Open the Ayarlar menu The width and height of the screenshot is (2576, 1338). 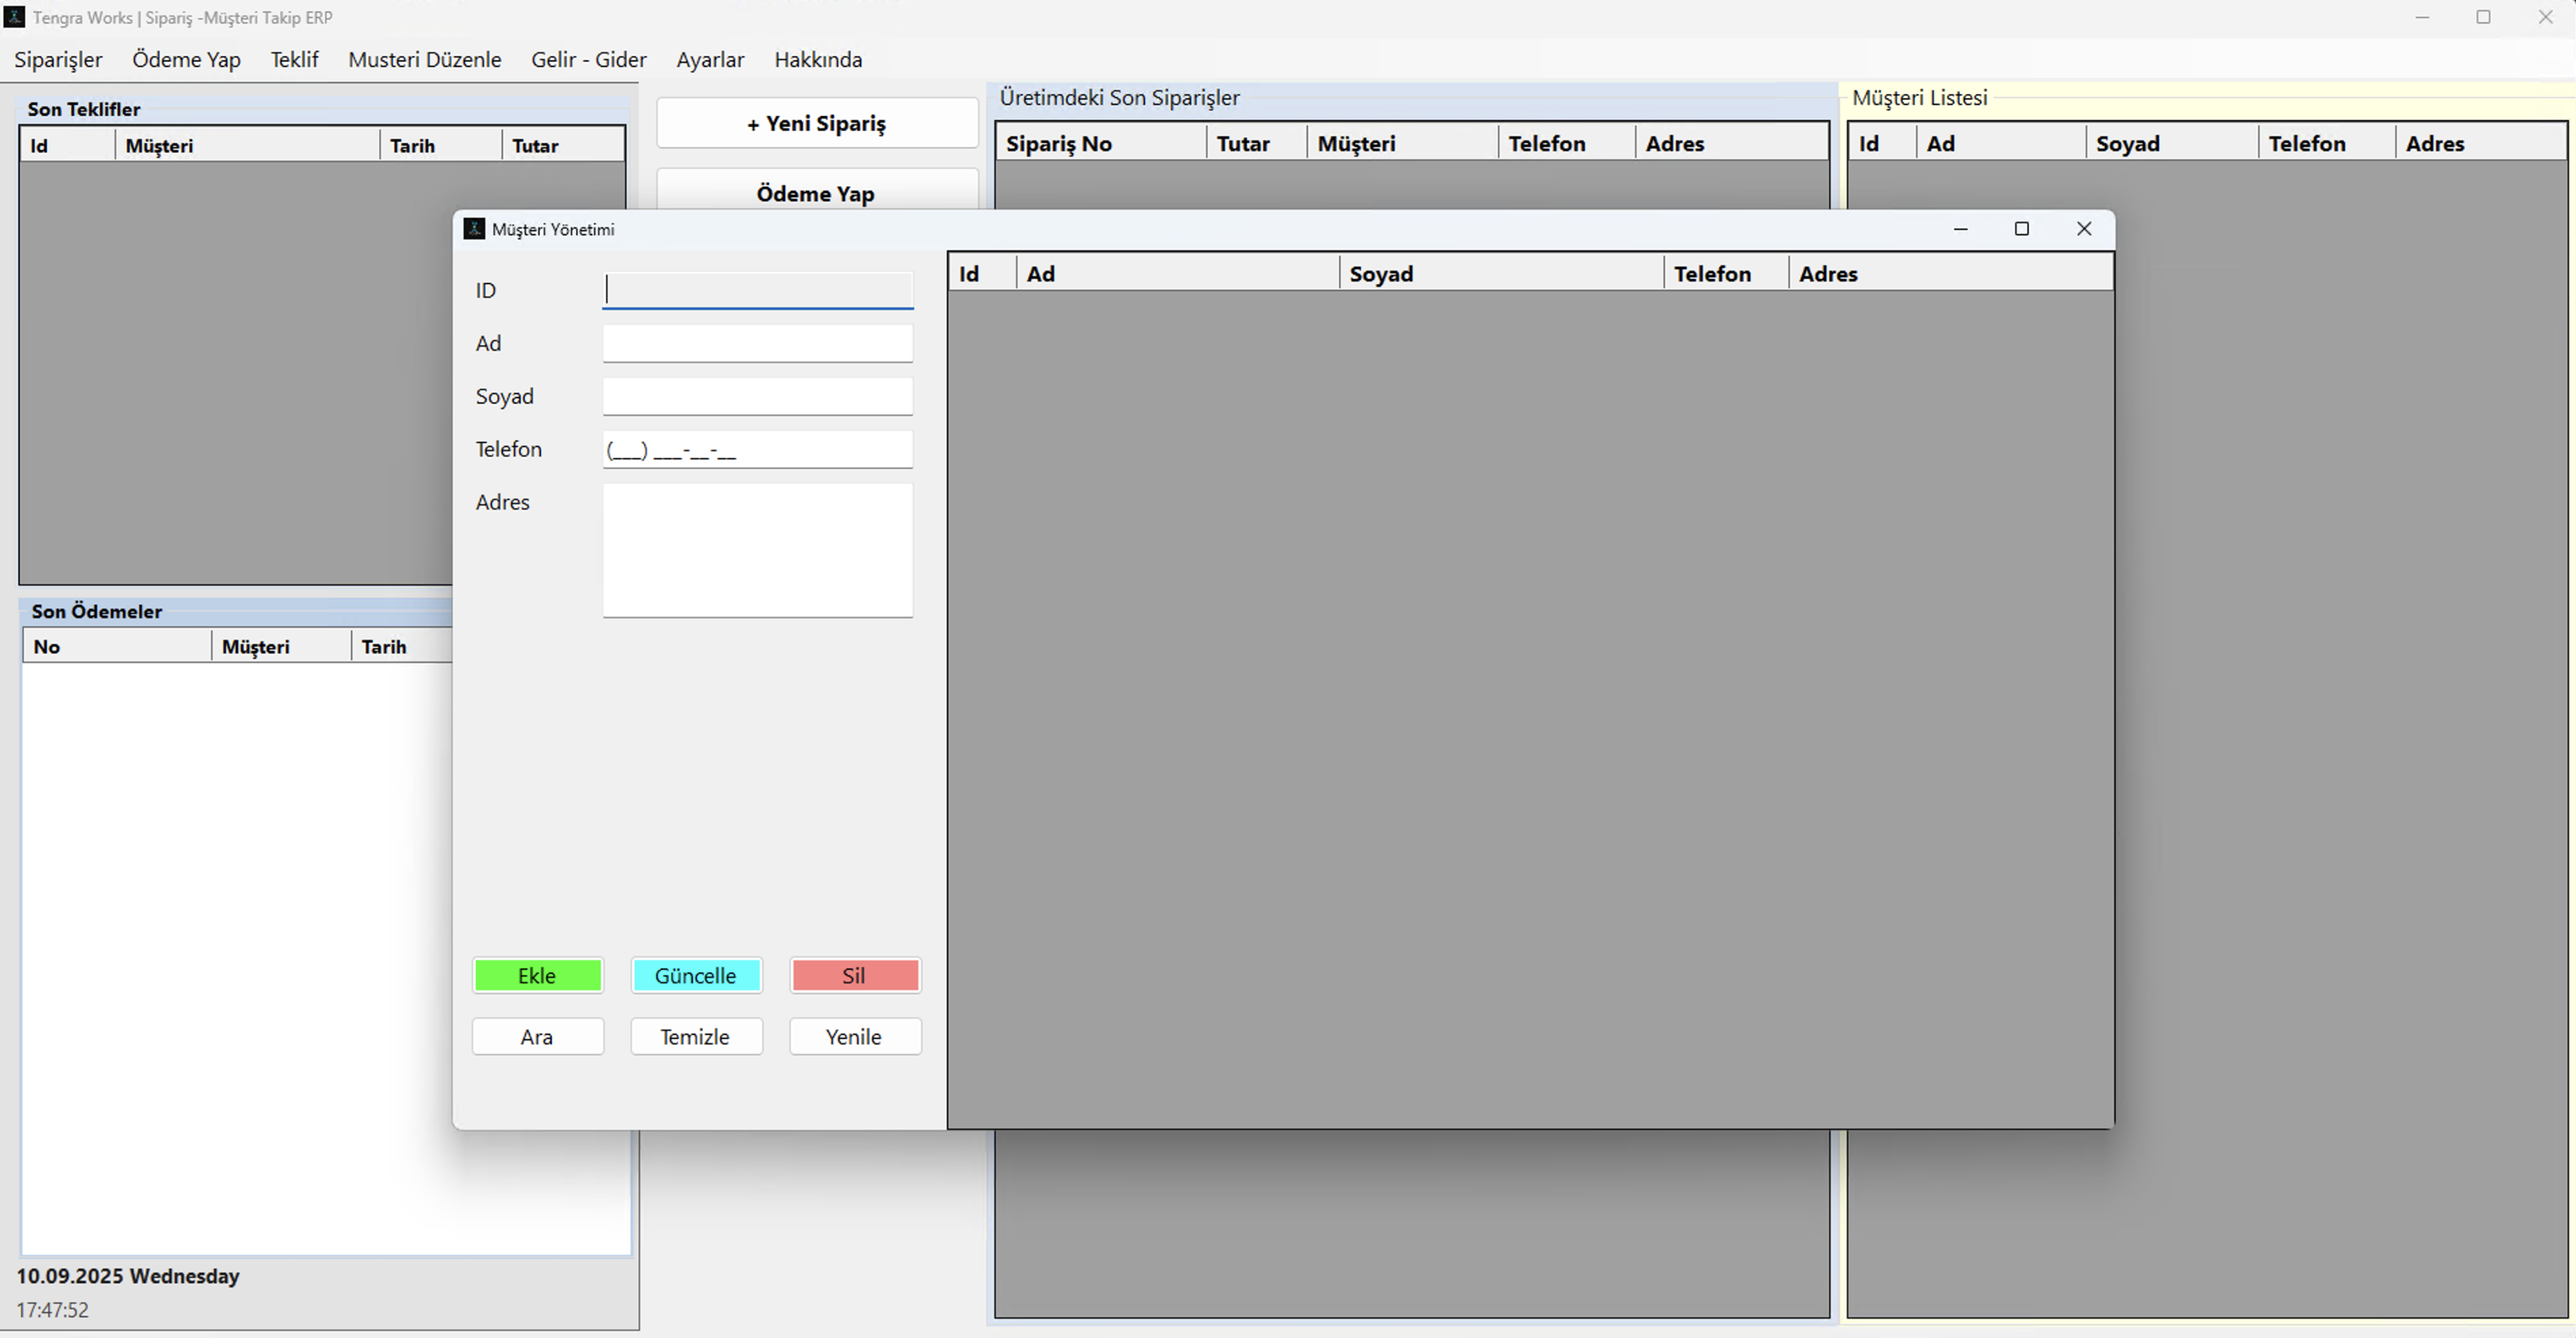click(709, 60)
